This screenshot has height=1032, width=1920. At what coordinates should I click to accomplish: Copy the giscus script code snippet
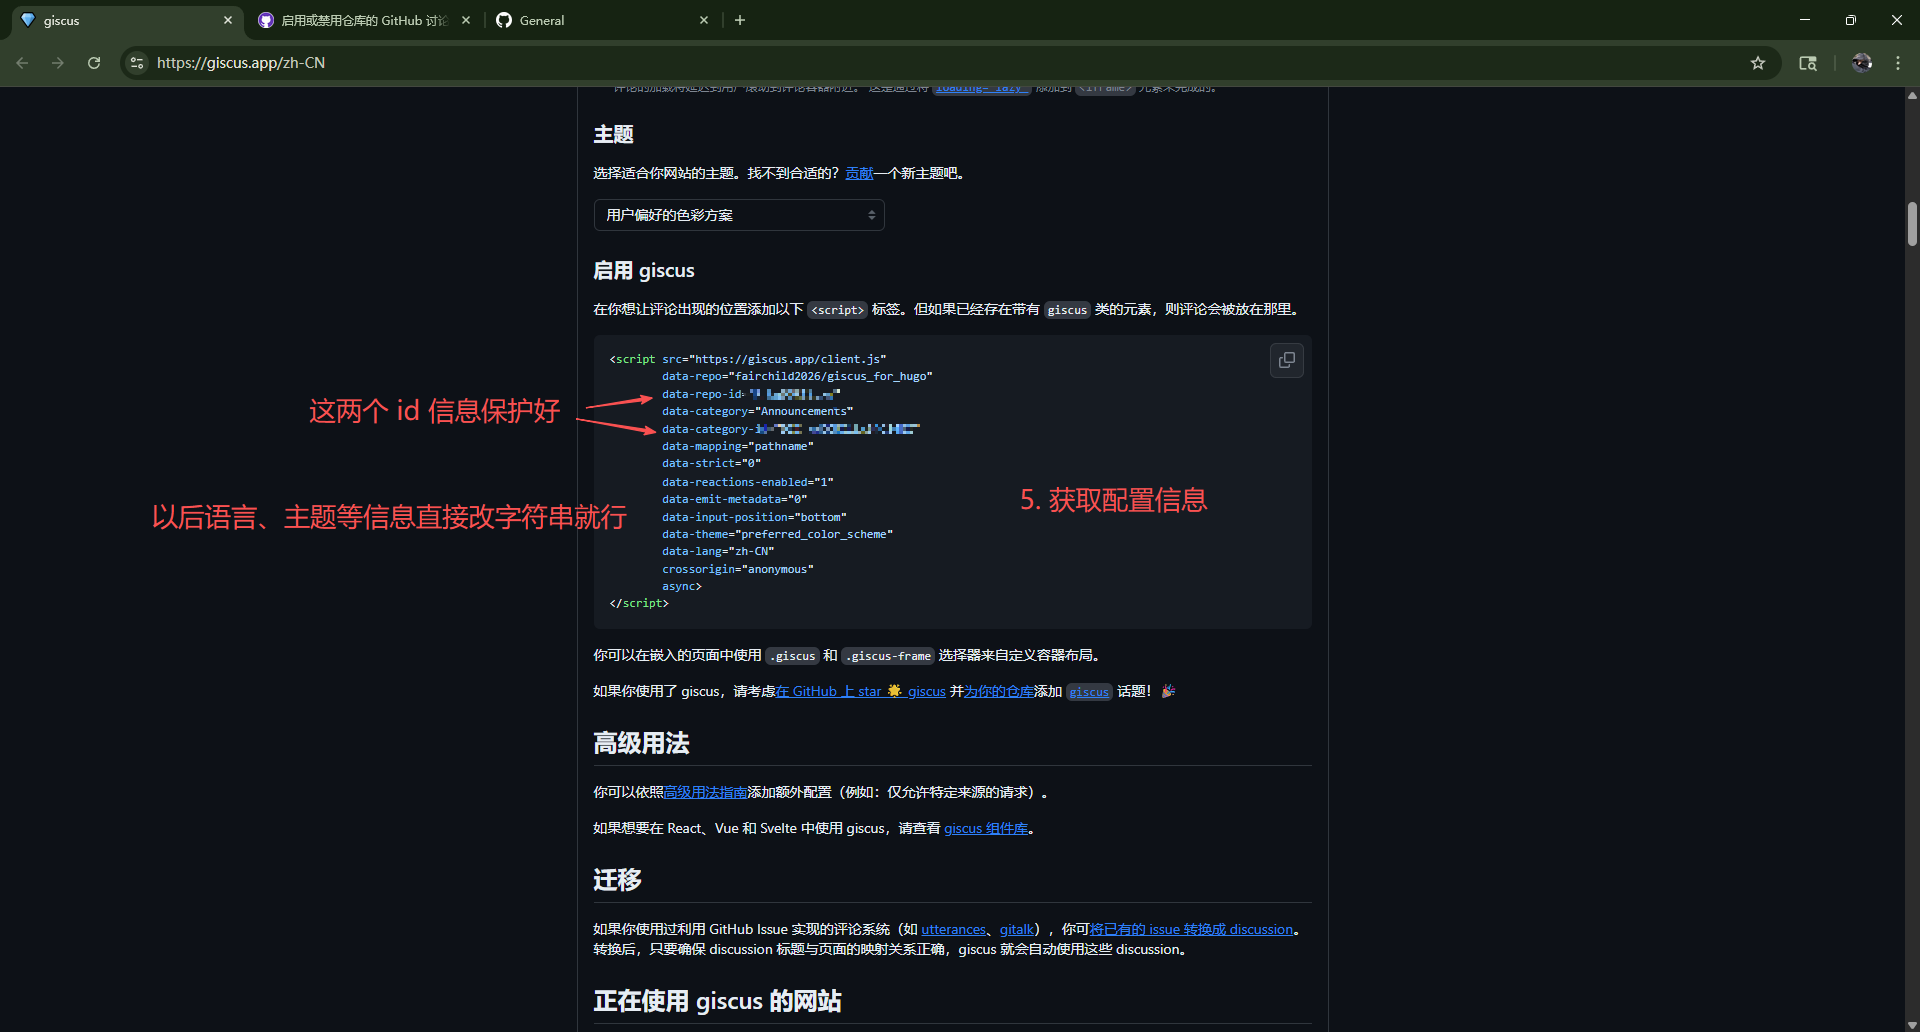[x=1286, y=360]
